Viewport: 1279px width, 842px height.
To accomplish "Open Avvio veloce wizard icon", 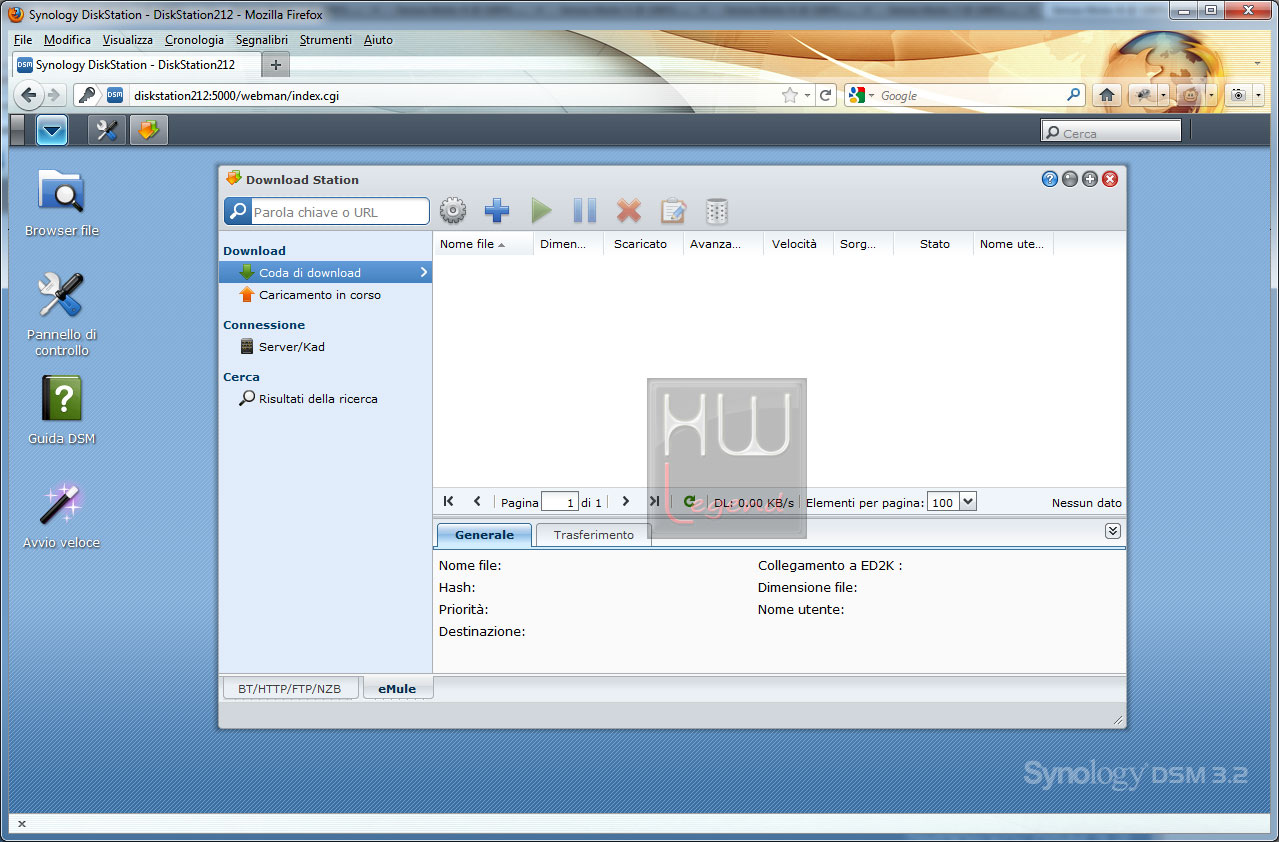I will [61, 514].
